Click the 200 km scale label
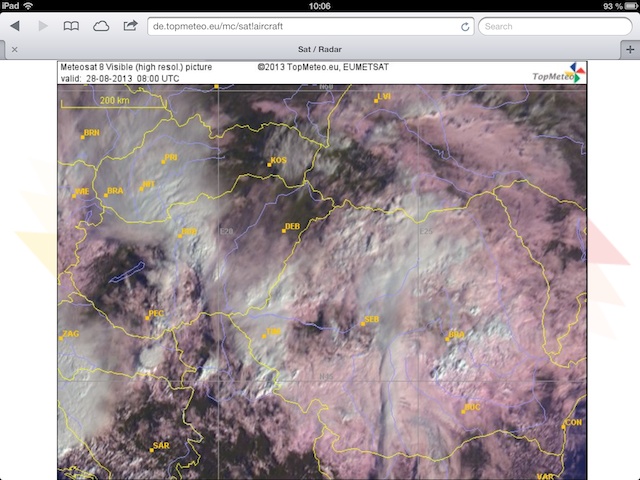The height and width of the screenshot is (480, 640). point(114,100)
